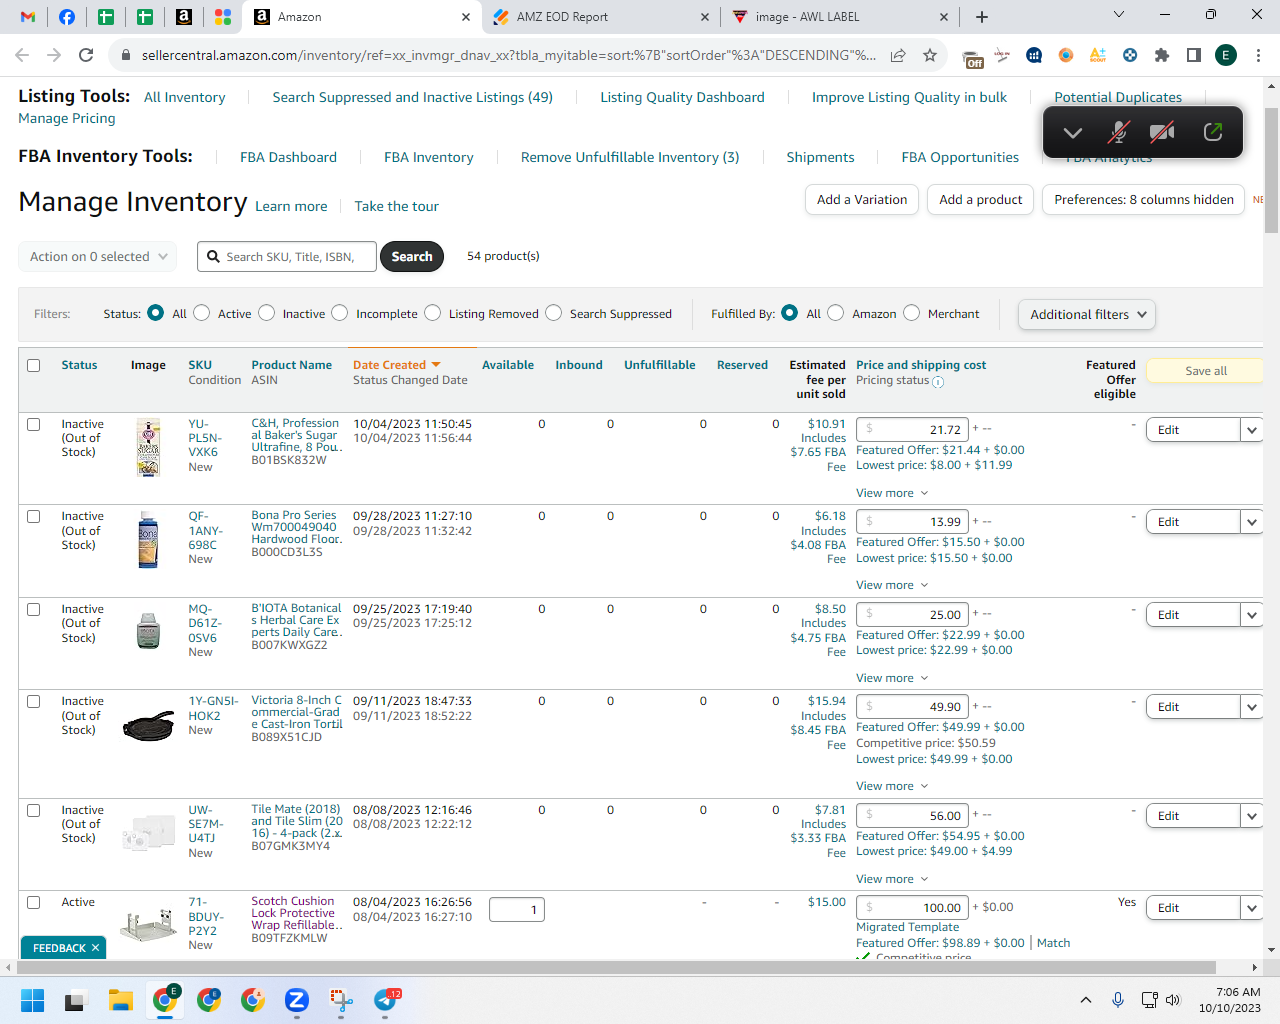Share this page from the address bar
This screenshot has height=1024, width=1280.
[898, 55]
